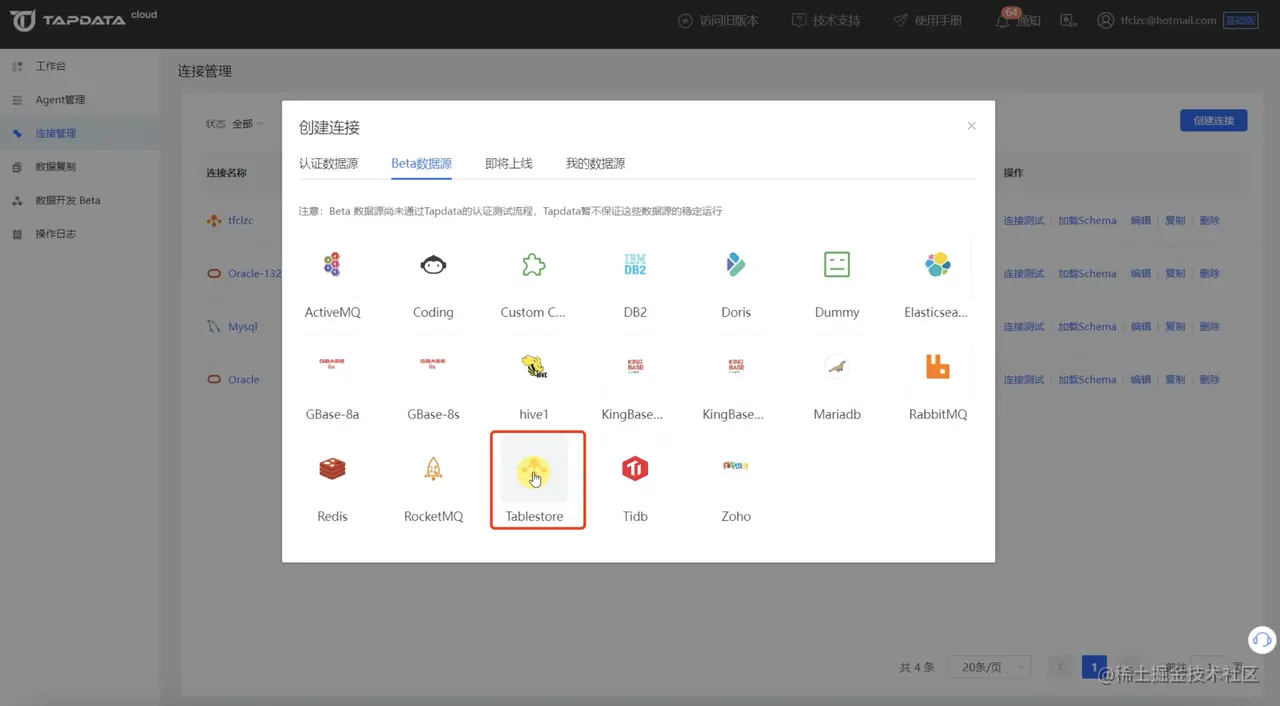Click 删除 for the Oracle row
The width and height of the screenshot is (1280, 706).
point(1210,379)
